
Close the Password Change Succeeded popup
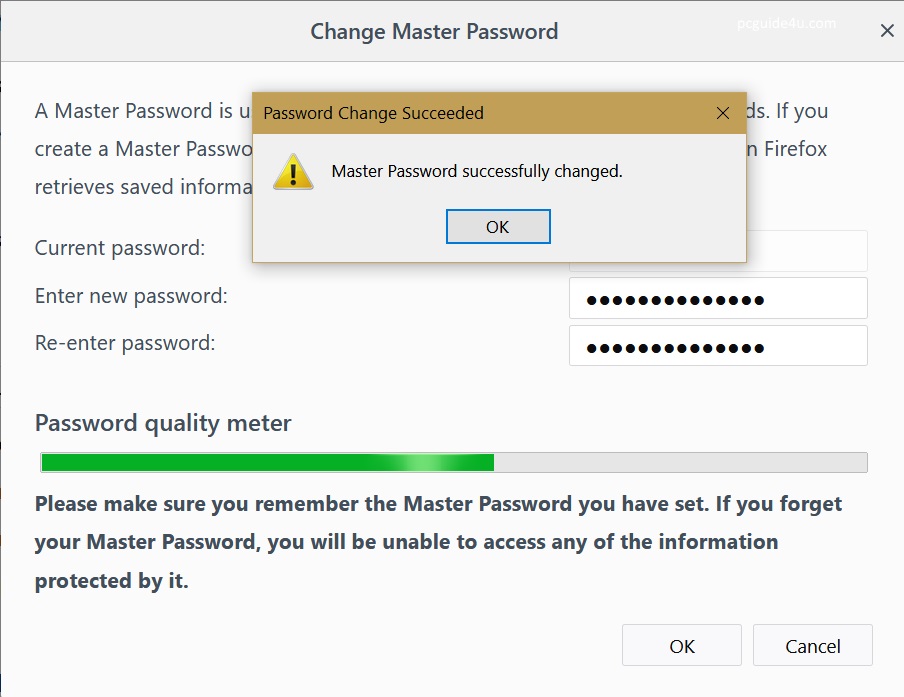pyautogui.click(x=723, y=113)
